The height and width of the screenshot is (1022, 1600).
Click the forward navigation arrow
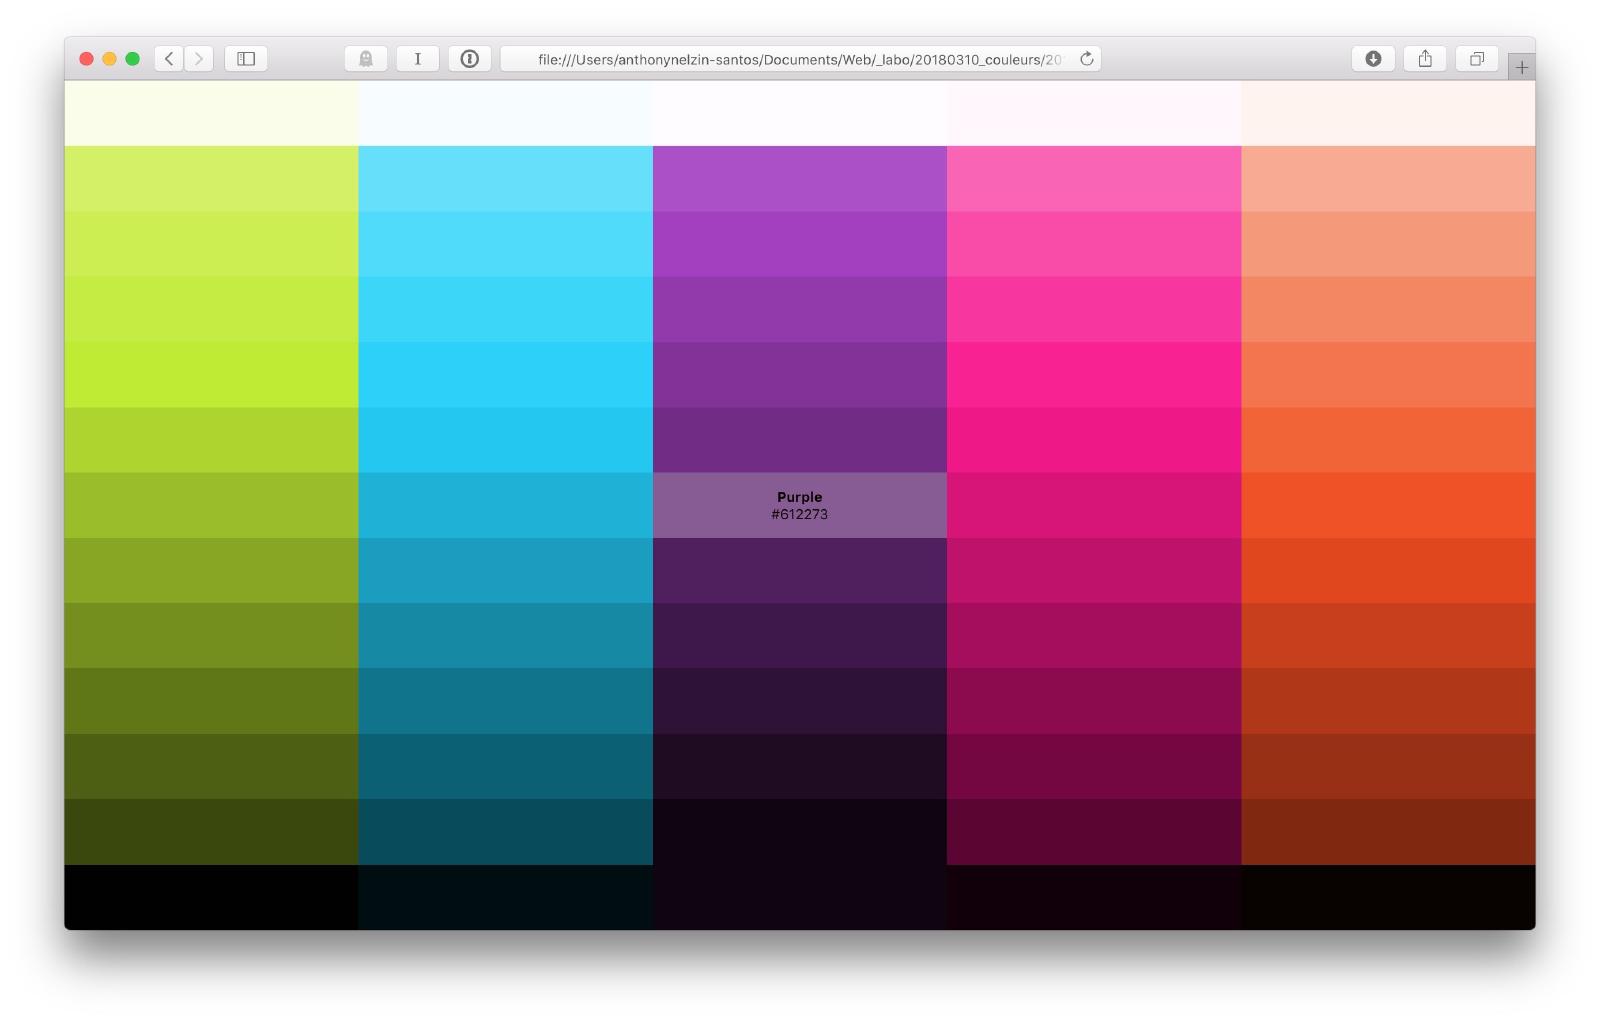pyautogui.click(x=199, y=59)
